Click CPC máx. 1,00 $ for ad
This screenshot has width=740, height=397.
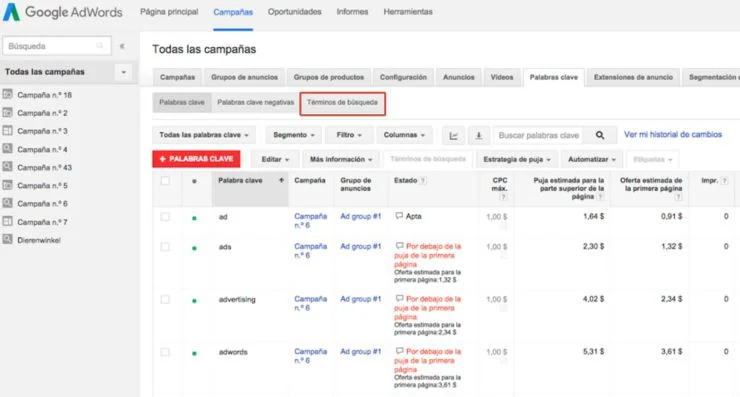(x=496, y=217)
